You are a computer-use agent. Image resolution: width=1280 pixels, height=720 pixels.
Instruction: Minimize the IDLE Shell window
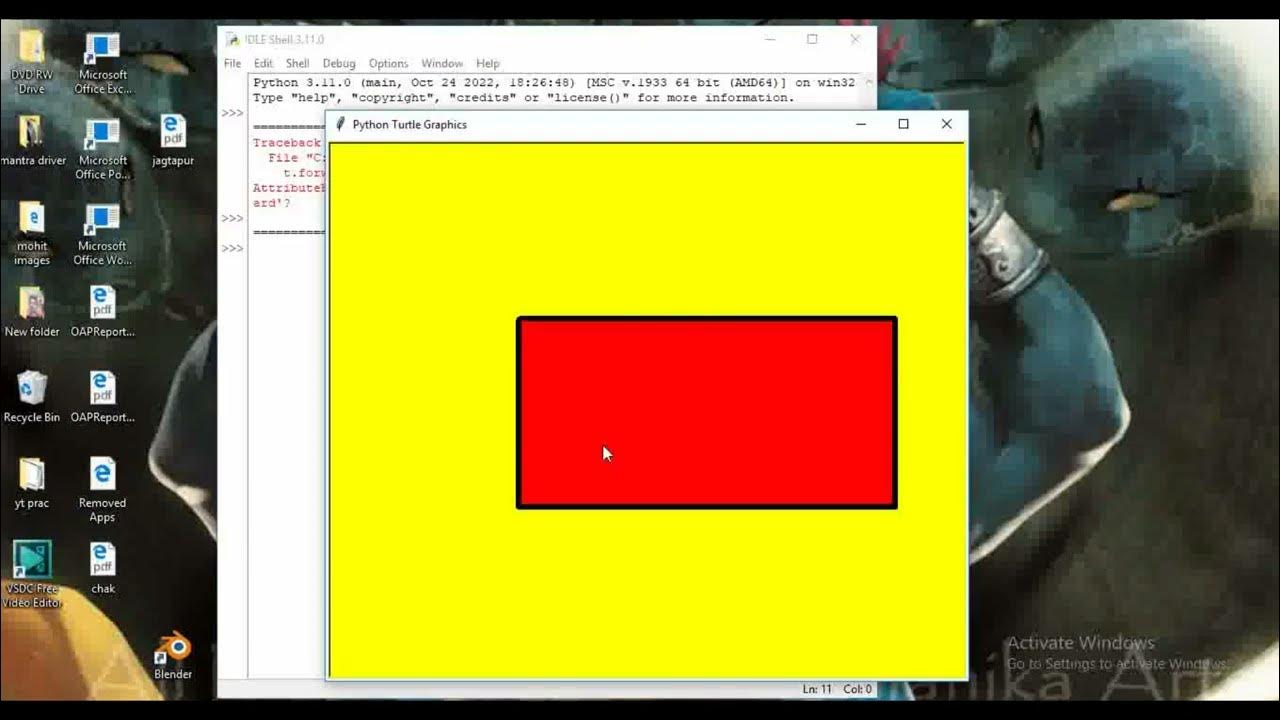(770, 39)
